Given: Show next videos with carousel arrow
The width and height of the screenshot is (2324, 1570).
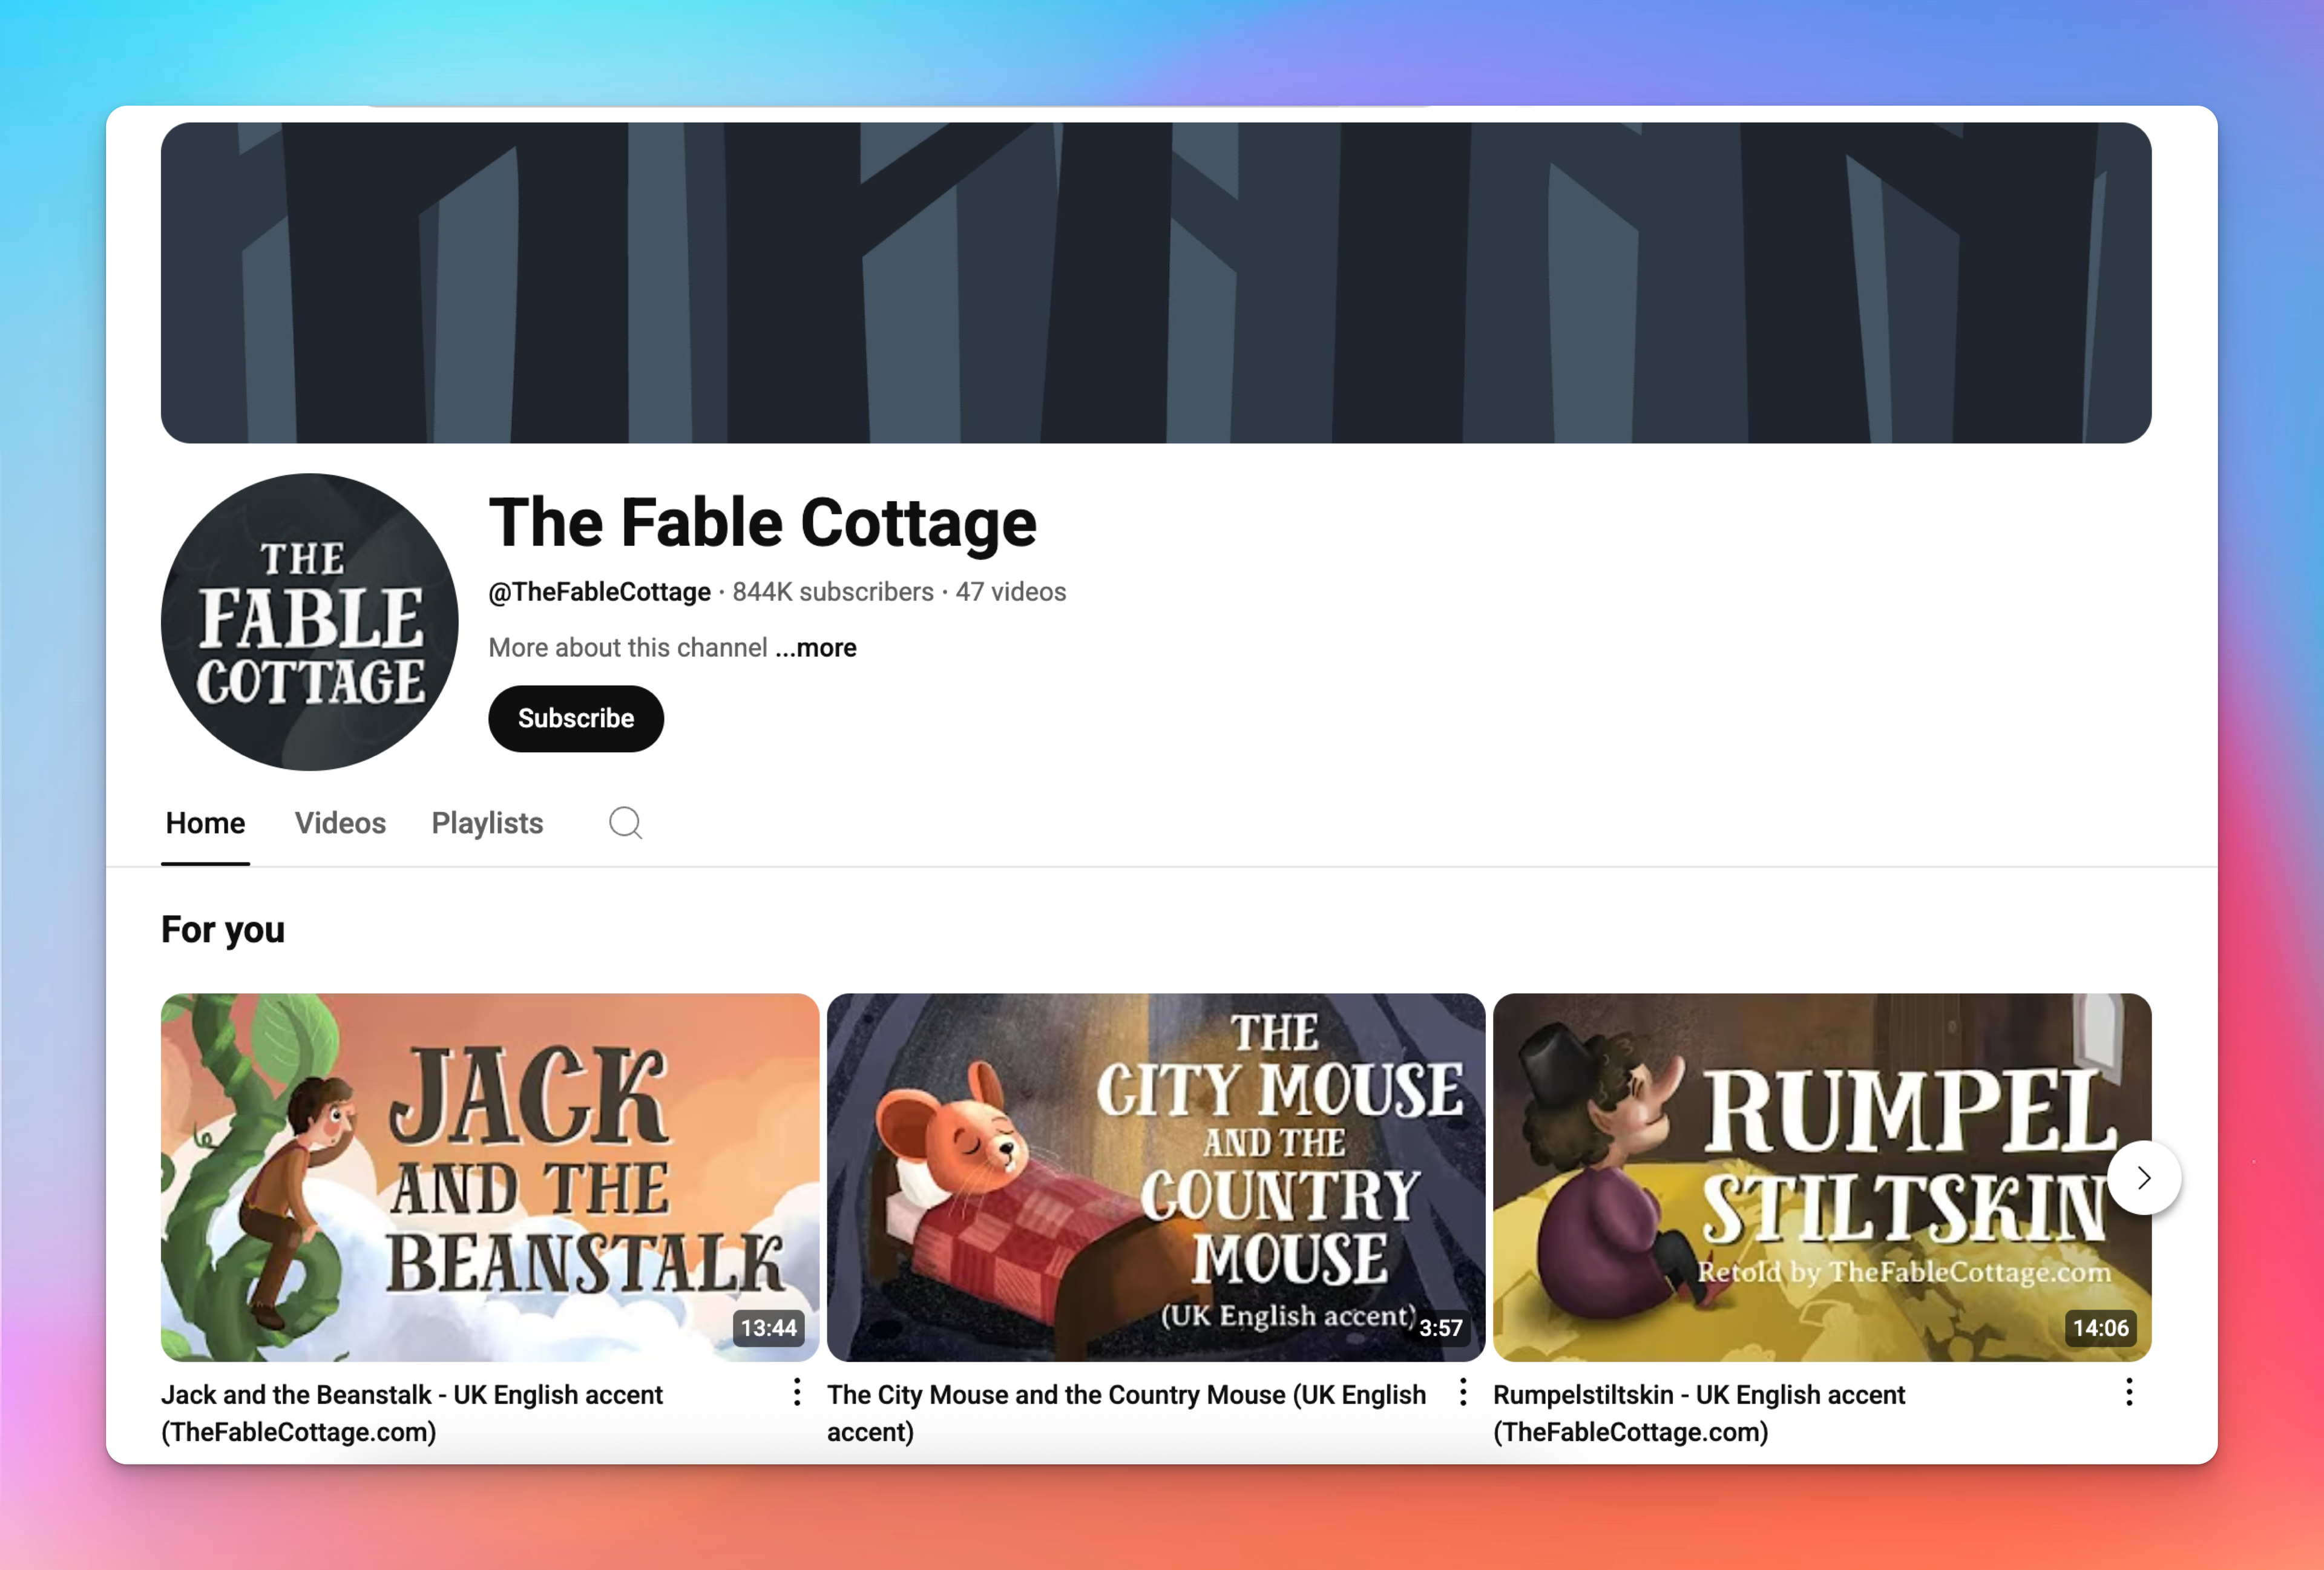Looking at the screenshot, I should coord(2143,1178).
